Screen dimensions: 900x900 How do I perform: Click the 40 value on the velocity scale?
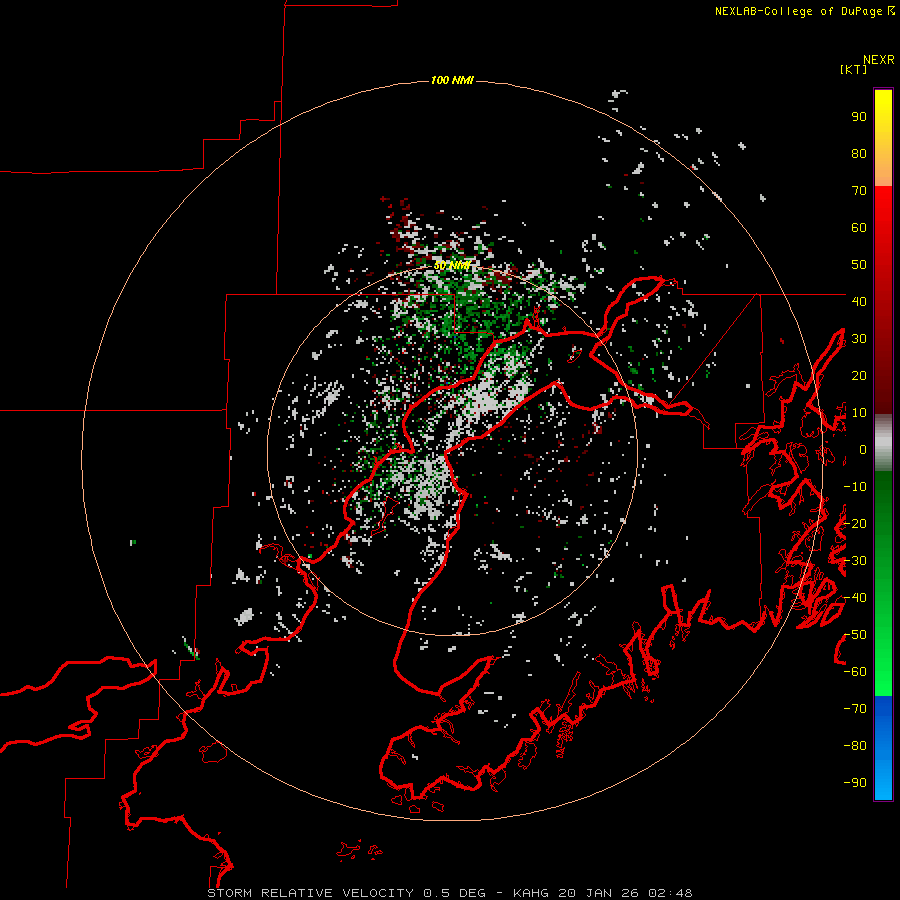coord(859,301)
